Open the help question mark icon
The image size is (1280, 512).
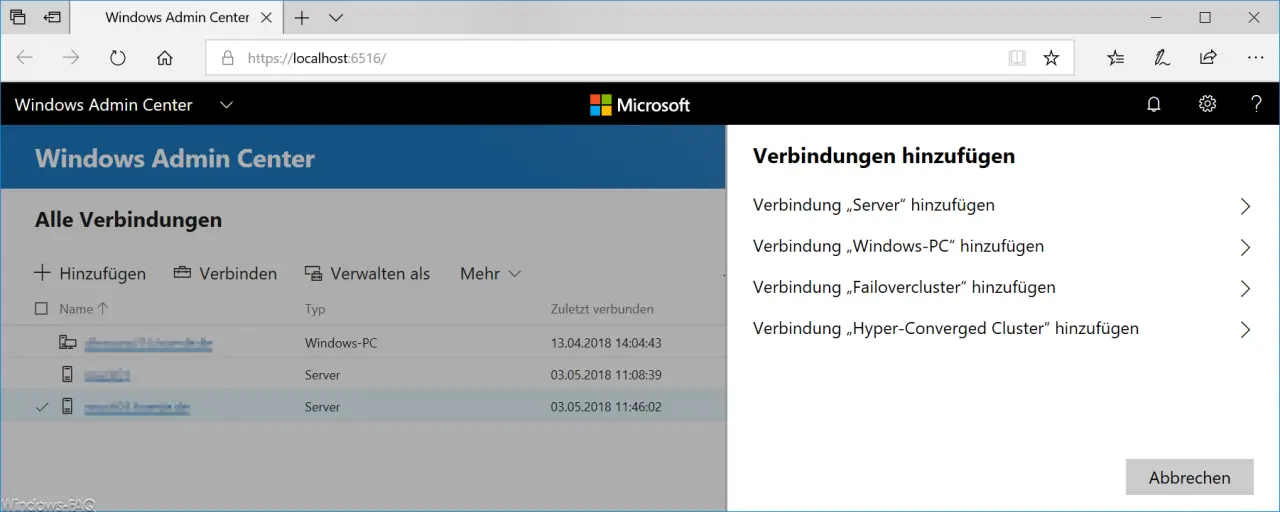(x=1257, y=104)
